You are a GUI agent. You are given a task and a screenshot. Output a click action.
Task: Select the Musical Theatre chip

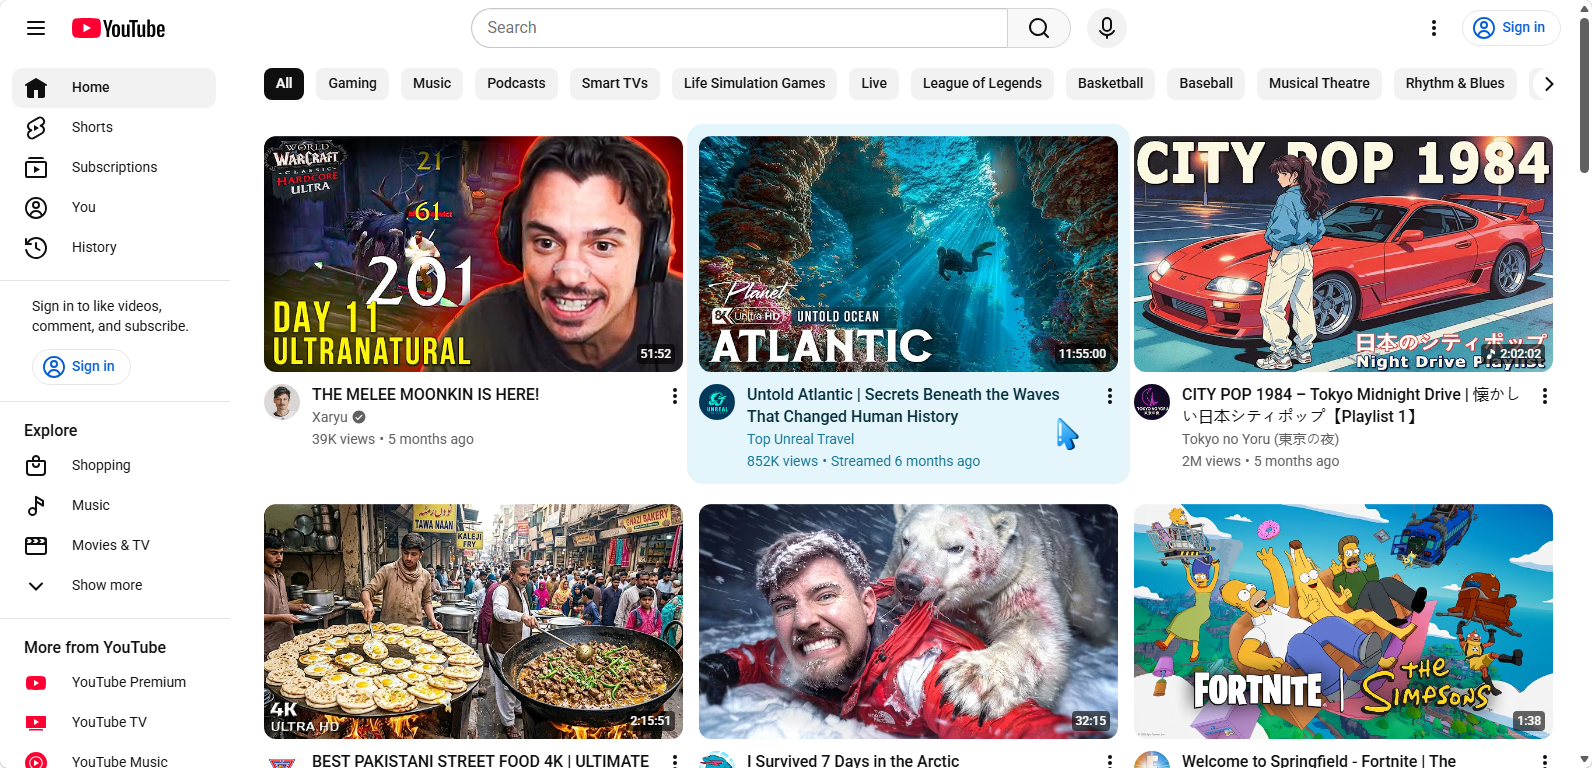(x=1319, y=83)
